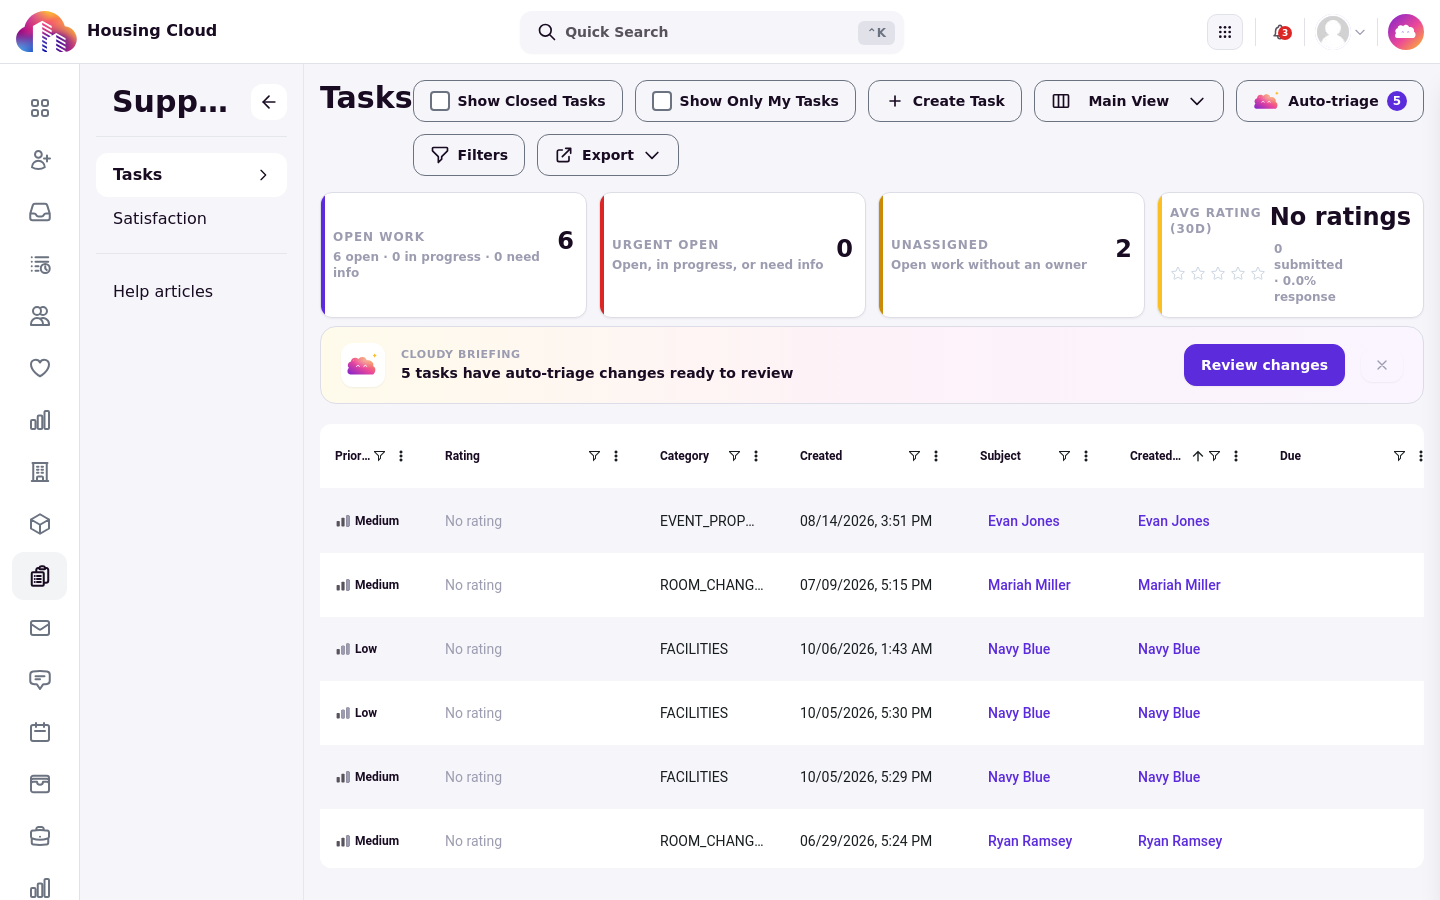Open the briefcase icon in sidebar
This screenshot has height=900, width=1440.
(40, 836)
